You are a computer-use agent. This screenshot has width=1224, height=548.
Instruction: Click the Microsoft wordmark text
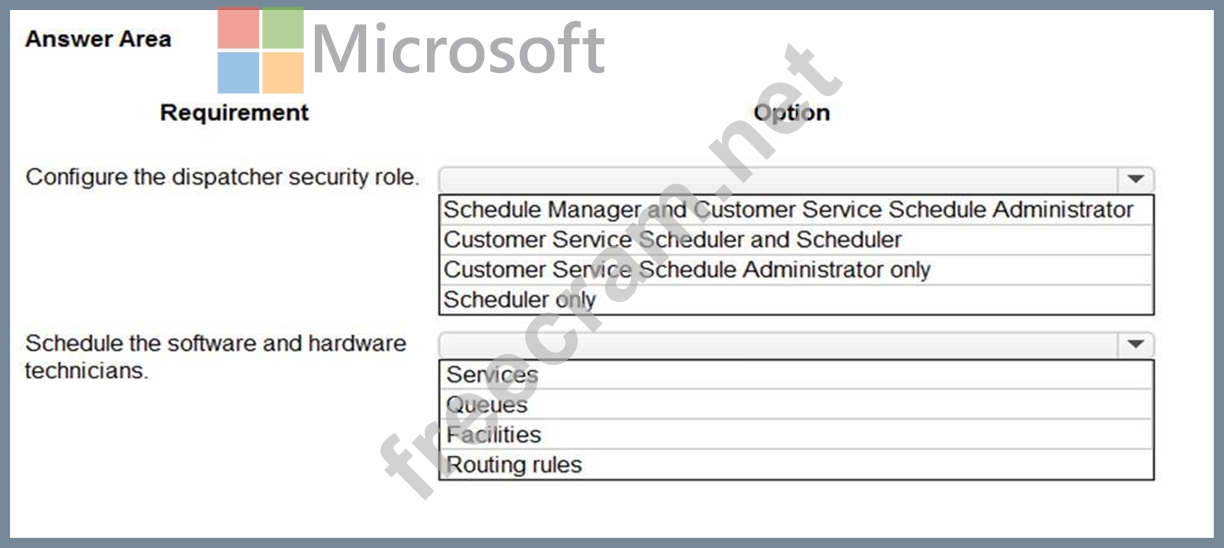pos(459,49)
